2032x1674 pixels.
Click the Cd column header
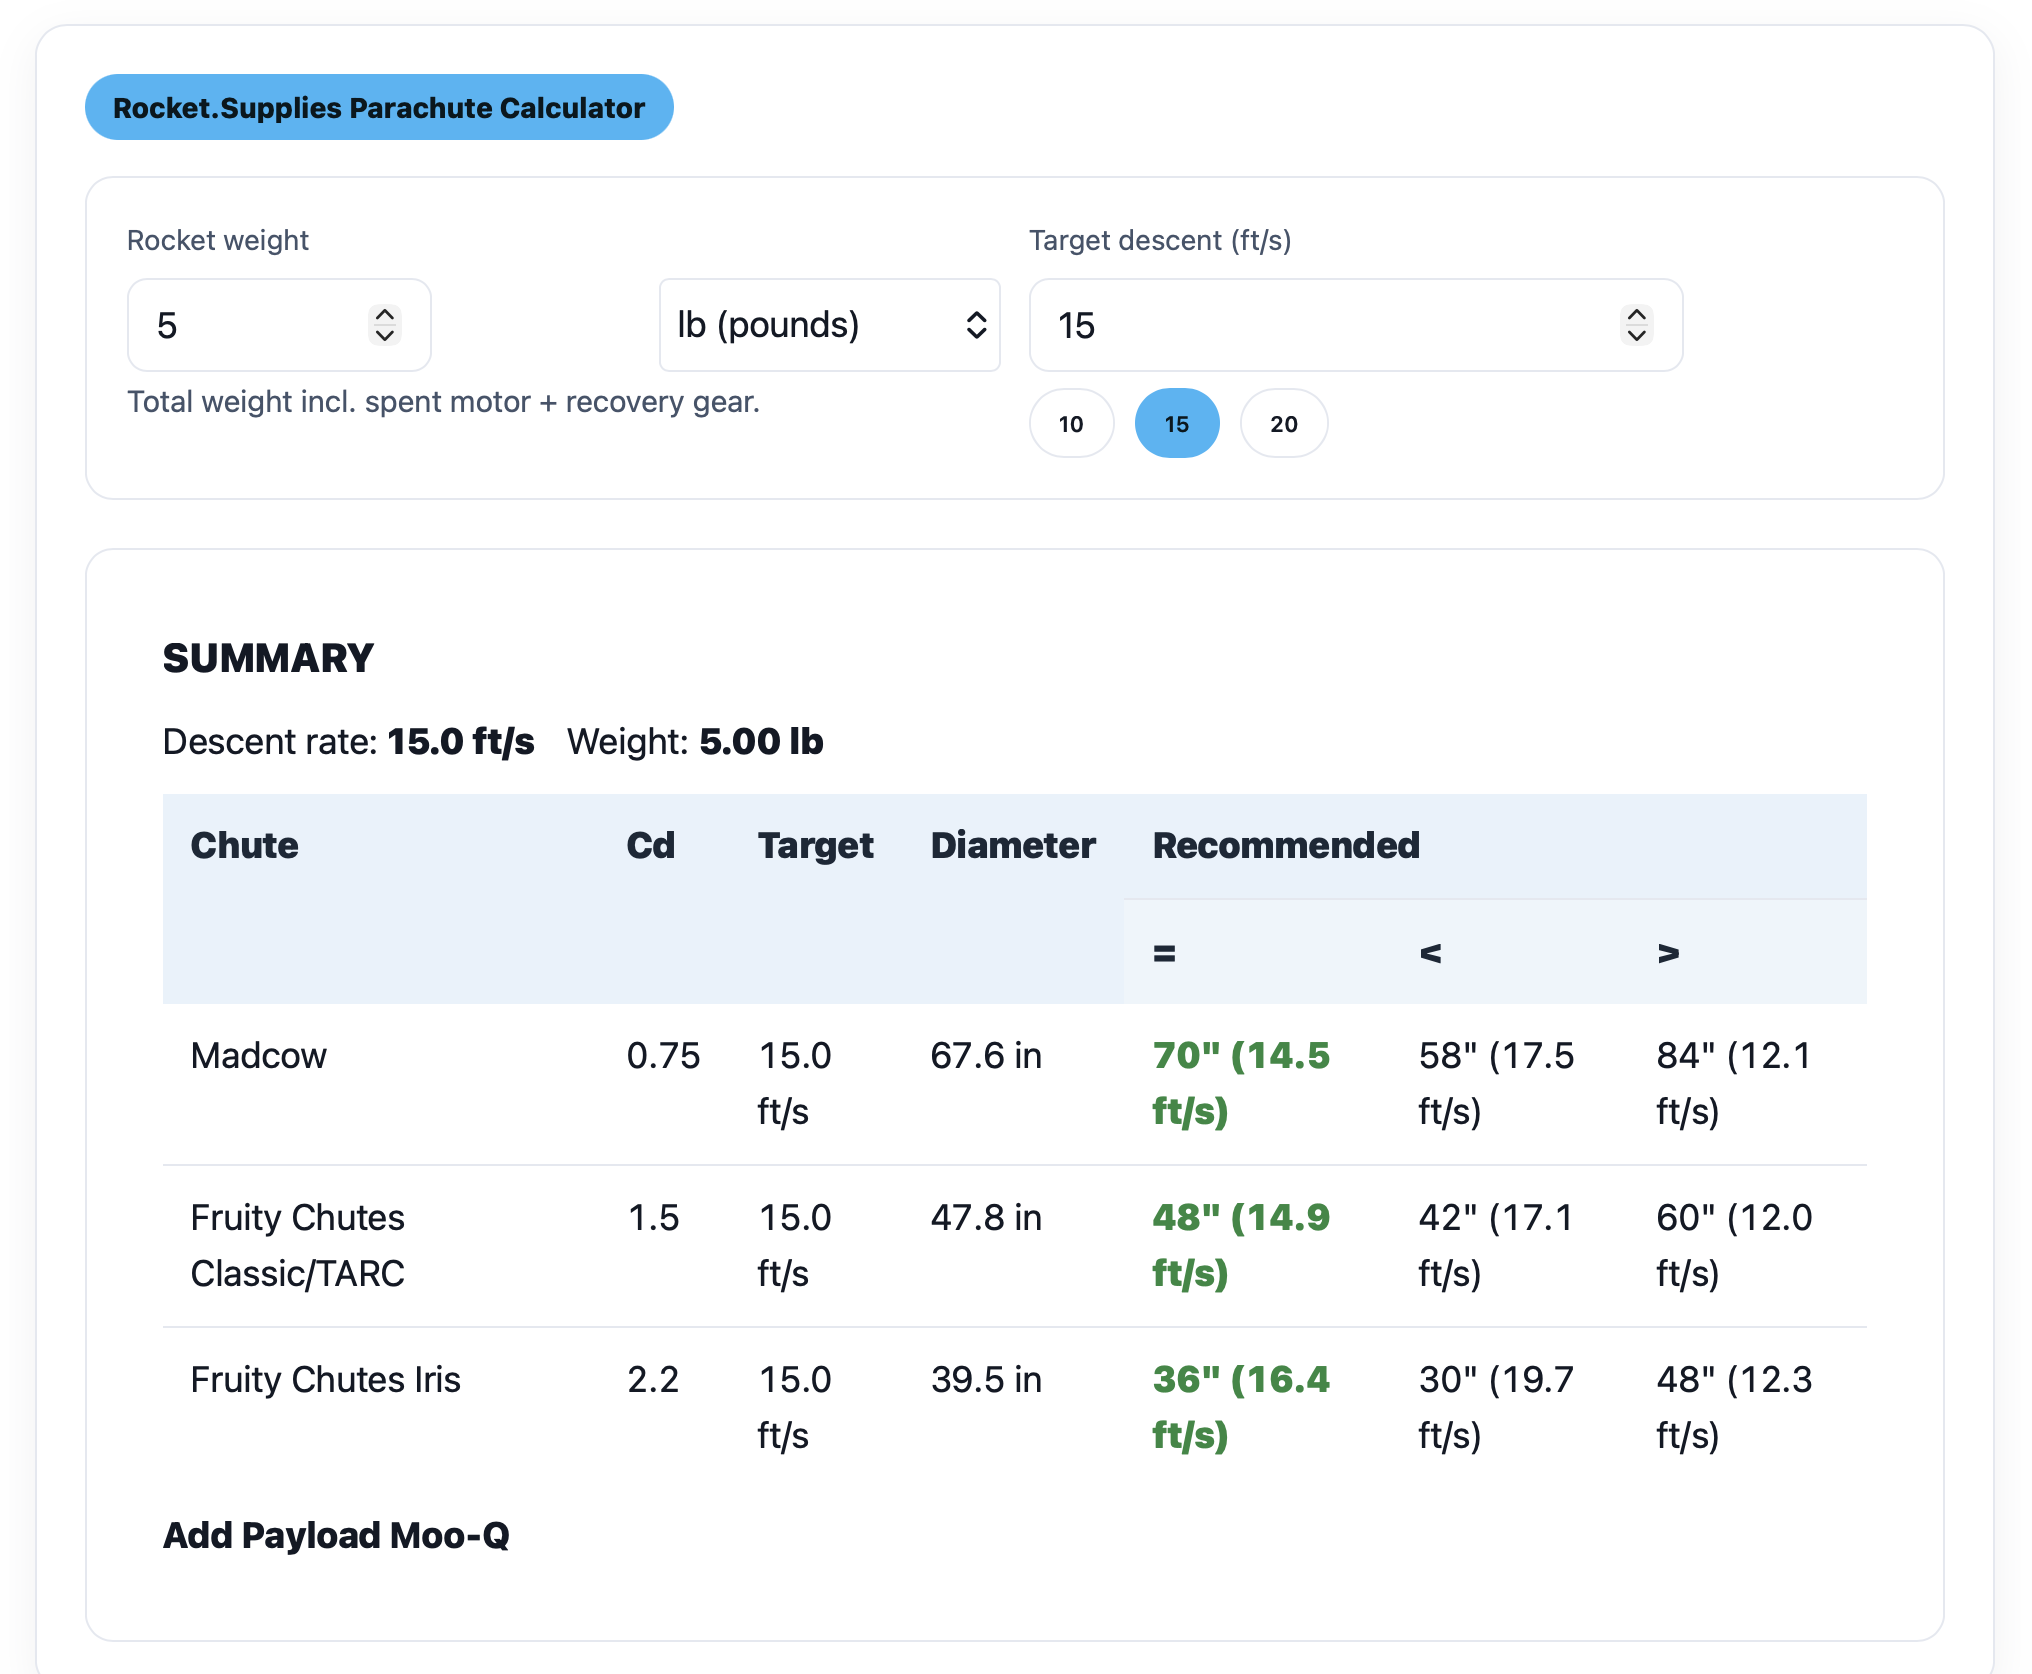coord(650,846)
